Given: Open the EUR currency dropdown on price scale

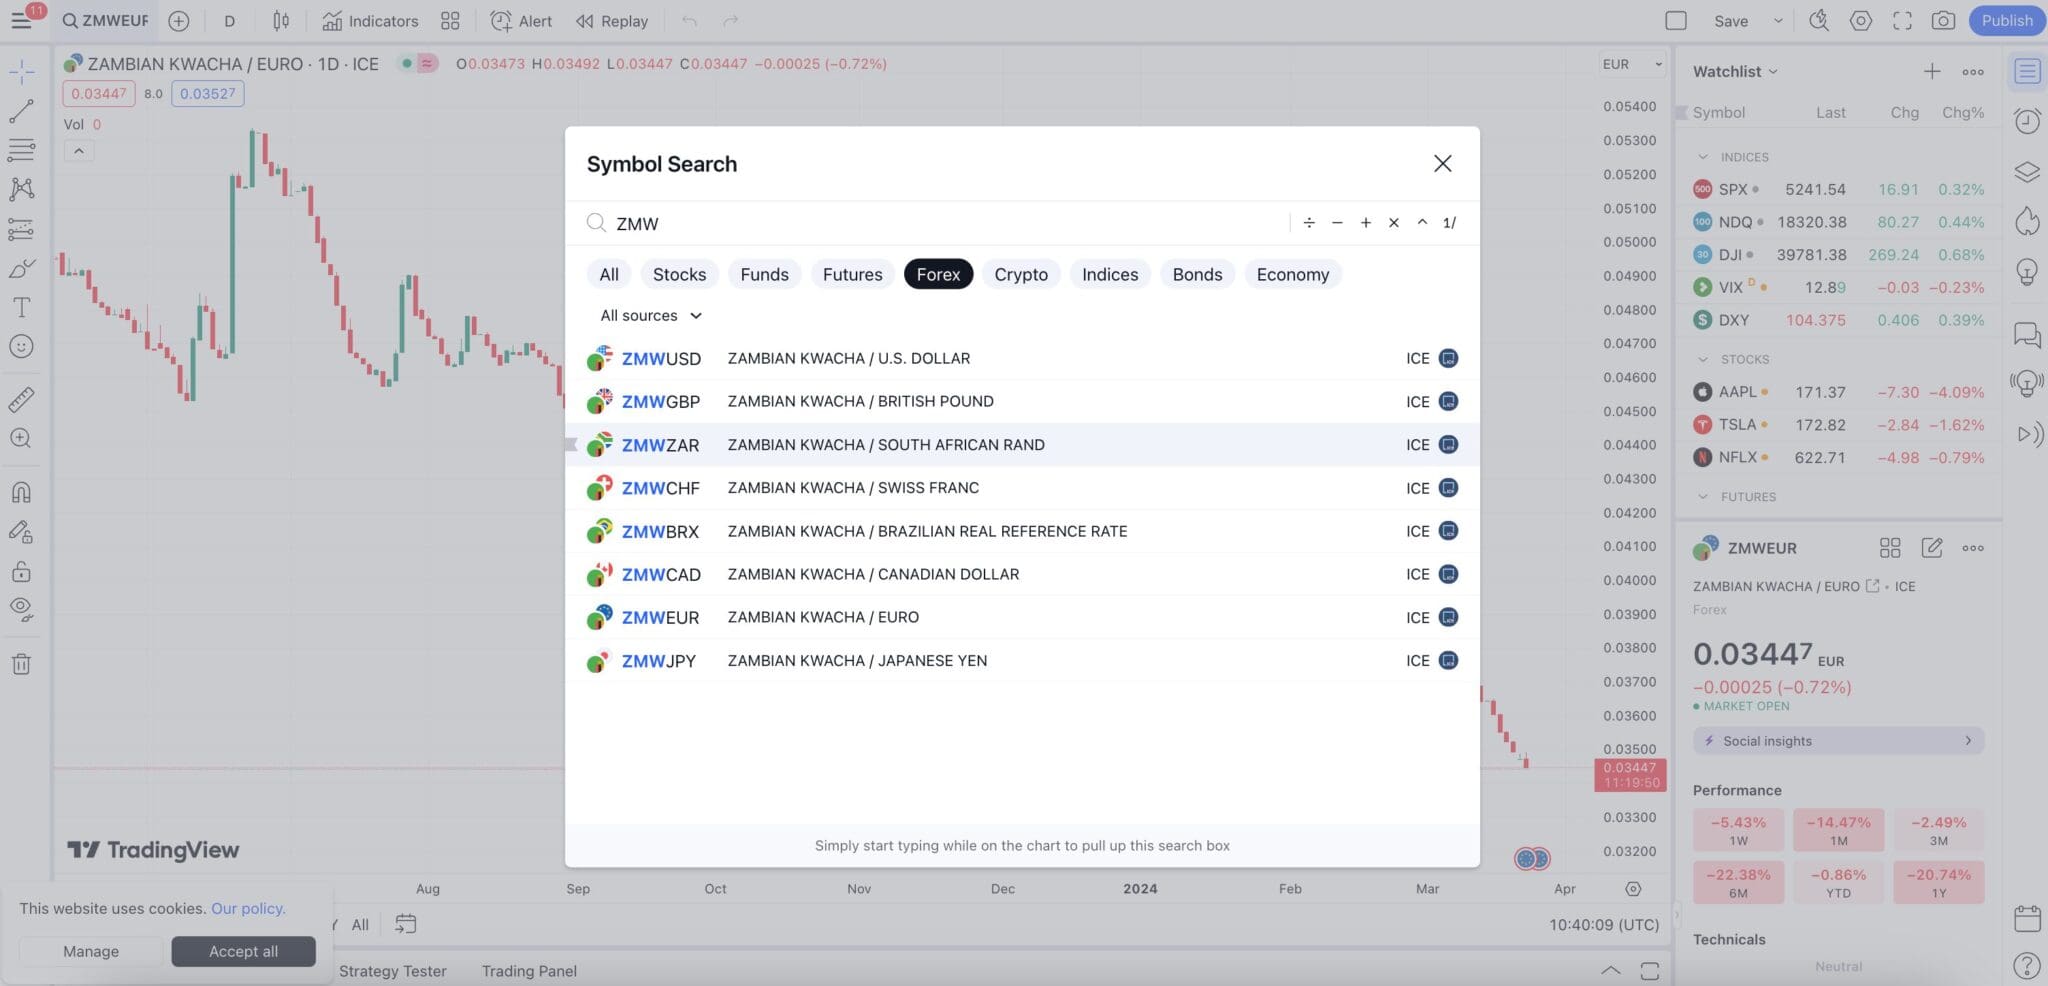Looking at the screenshot, I should tap(1632, 64).
